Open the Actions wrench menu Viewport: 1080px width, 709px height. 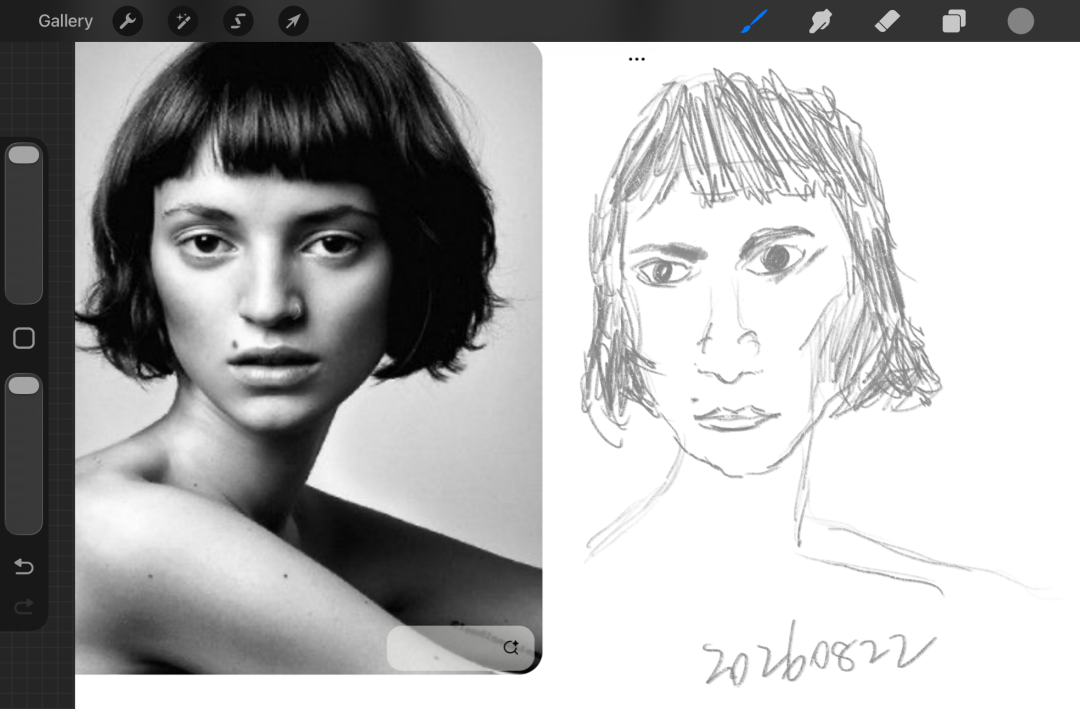127,21
